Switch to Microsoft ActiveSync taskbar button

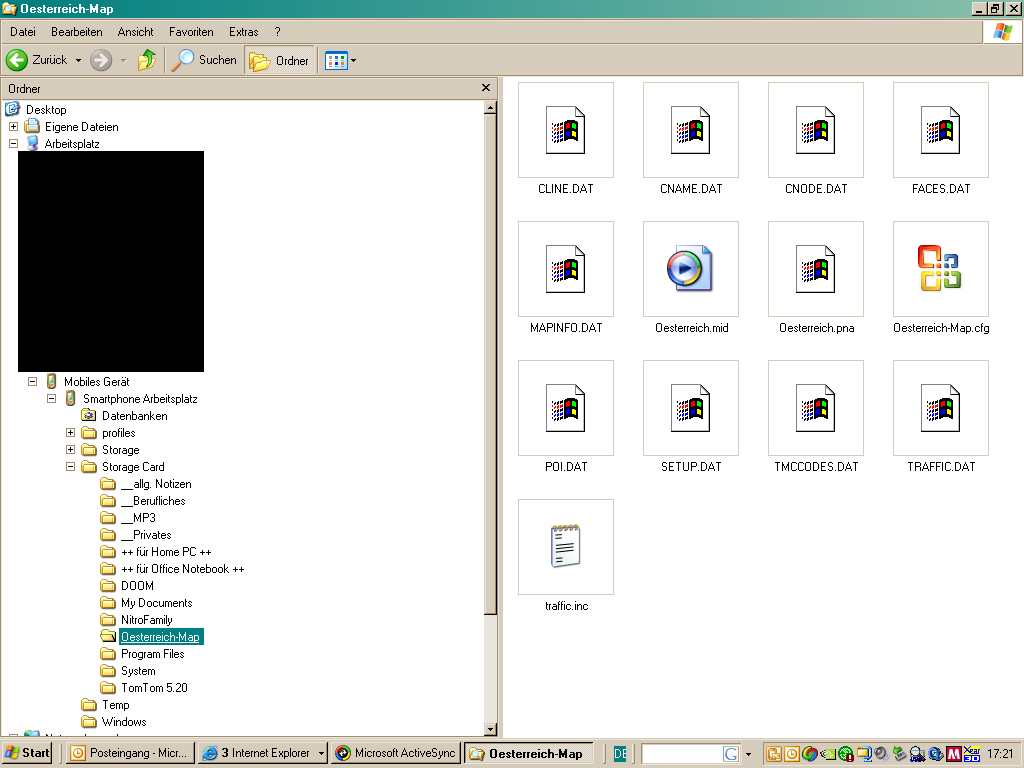[x=396, y=753]
